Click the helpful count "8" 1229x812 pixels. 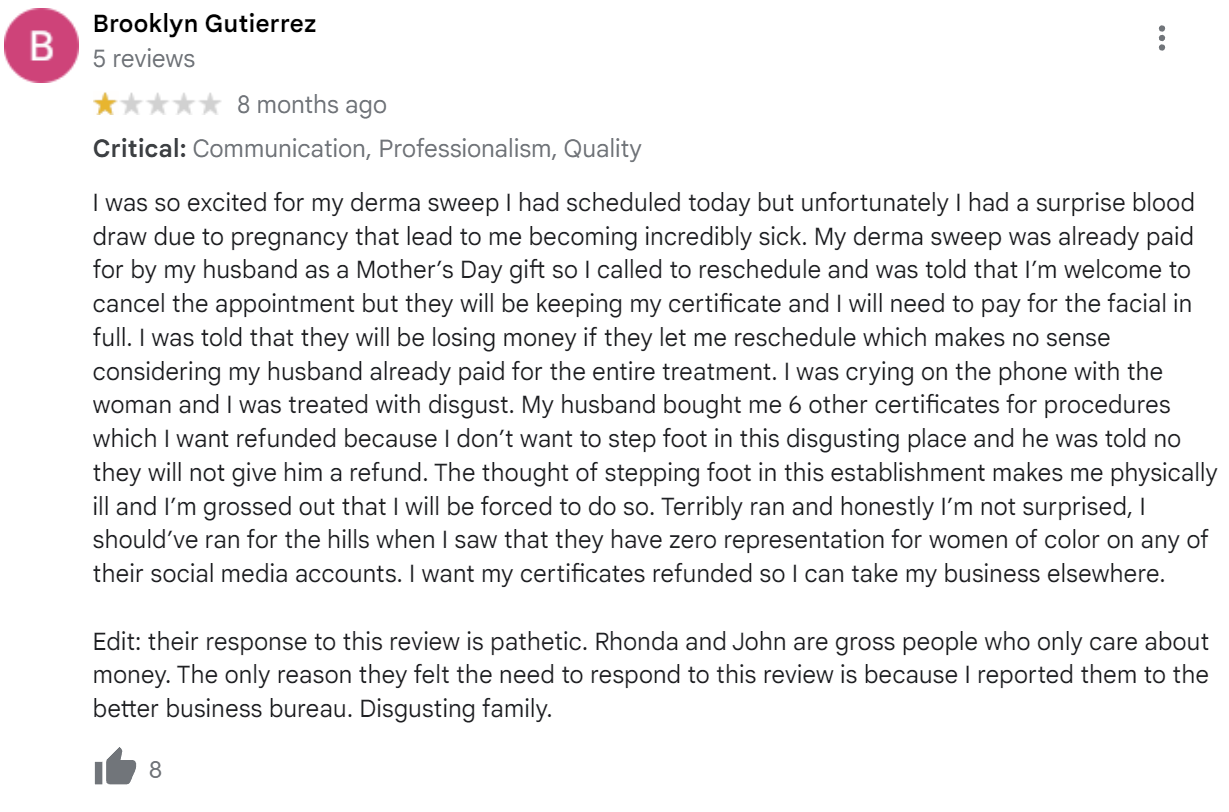[155, 770]
